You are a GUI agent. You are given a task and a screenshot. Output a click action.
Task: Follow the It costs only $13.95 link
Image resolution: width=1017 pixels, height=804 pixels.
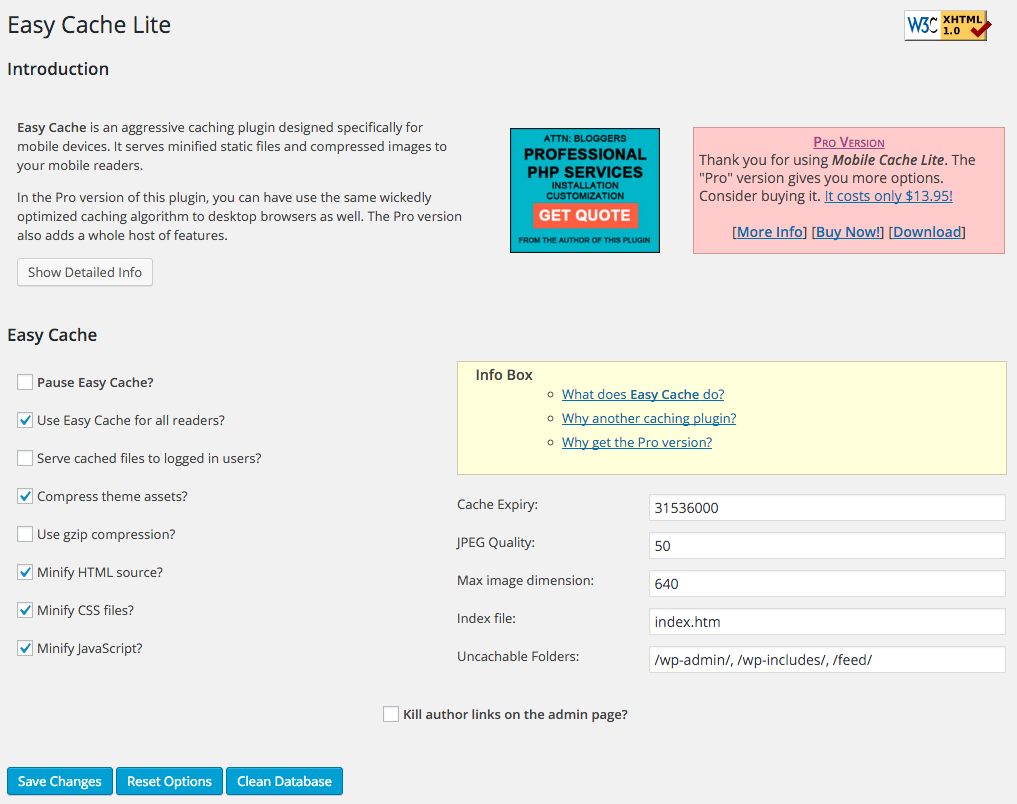889,196
